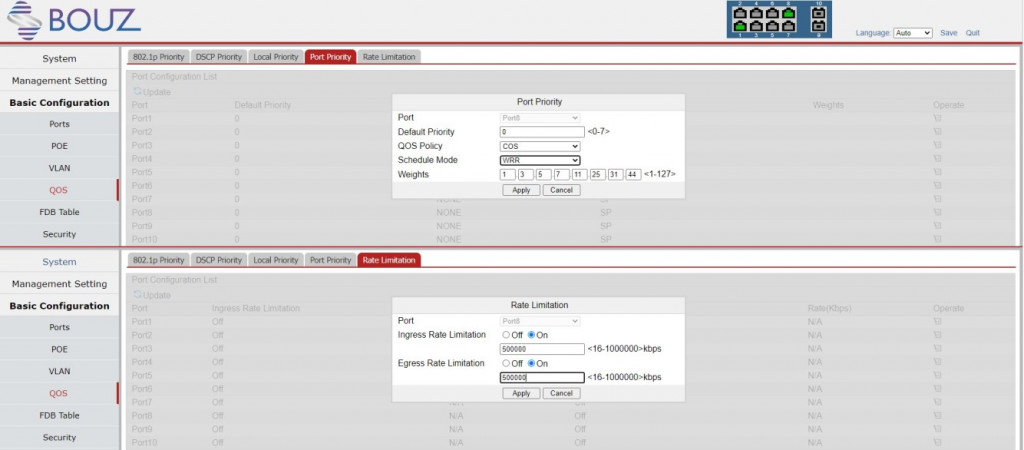Click the Default Priority input field

click(x=540, y=132)
